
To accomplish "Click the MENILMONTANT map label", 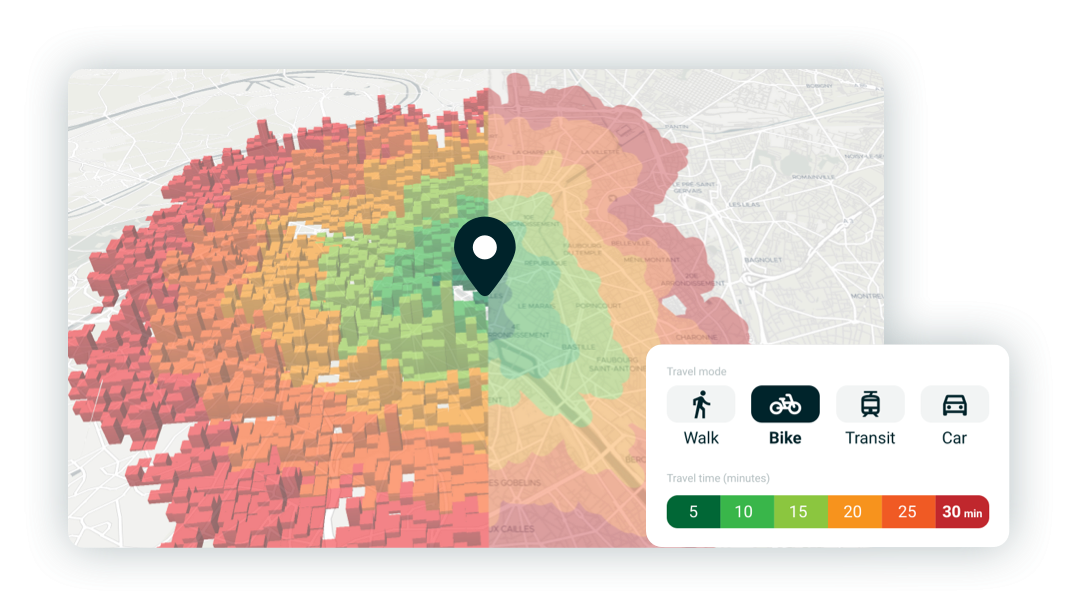I will point(651,260).
